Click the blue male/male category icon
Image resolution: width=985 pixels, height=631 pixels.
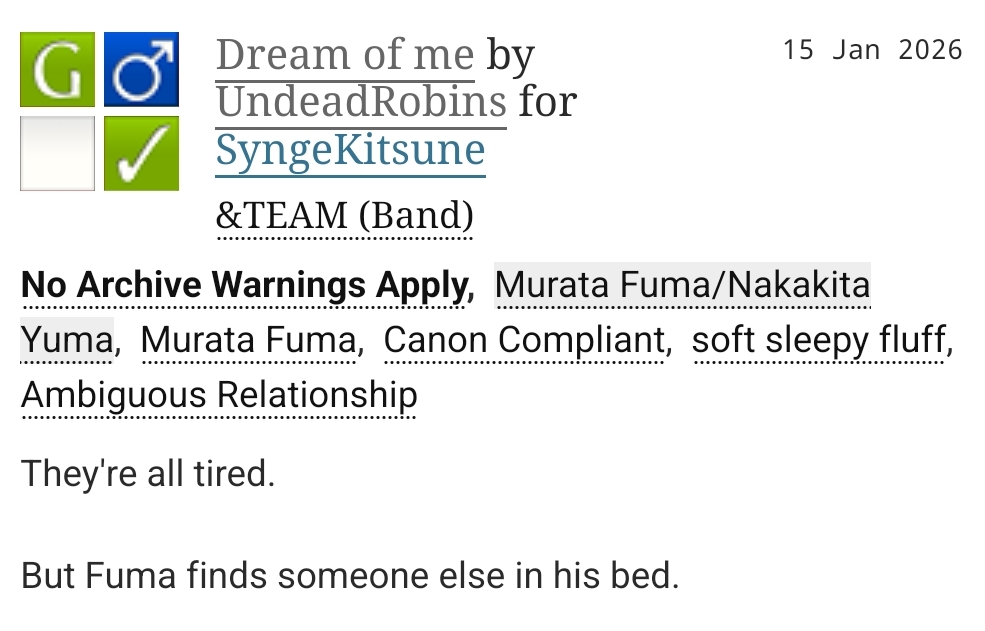click(141, 70)
